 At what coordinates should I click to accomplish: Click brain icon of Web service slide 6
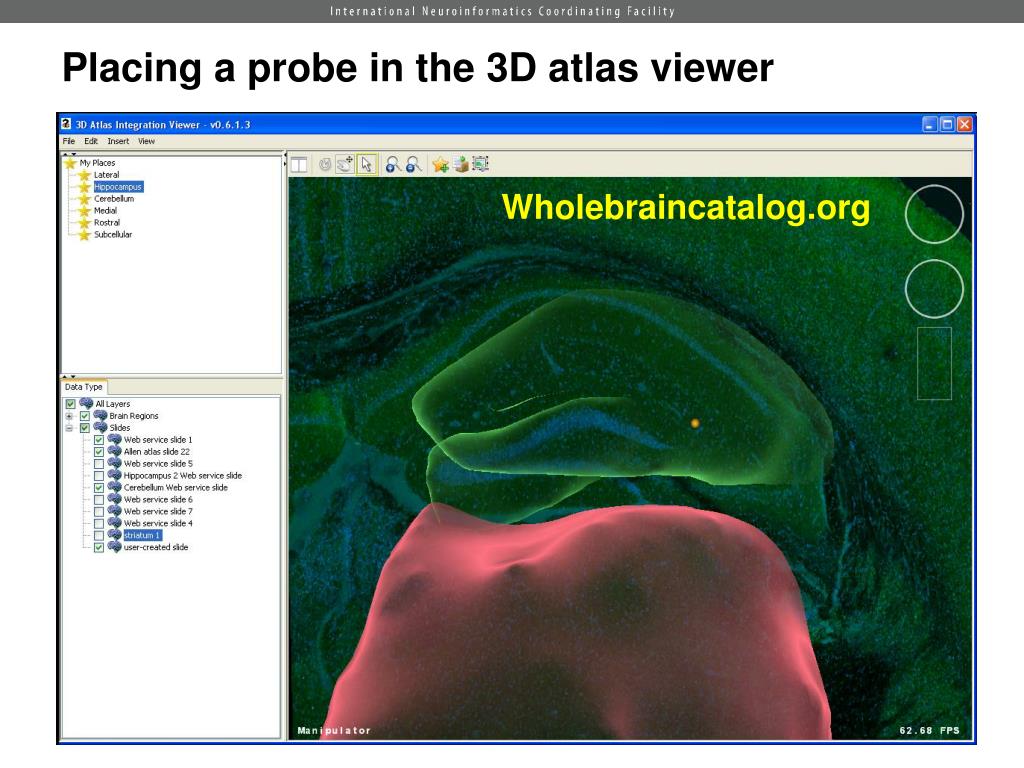(114, 499)
